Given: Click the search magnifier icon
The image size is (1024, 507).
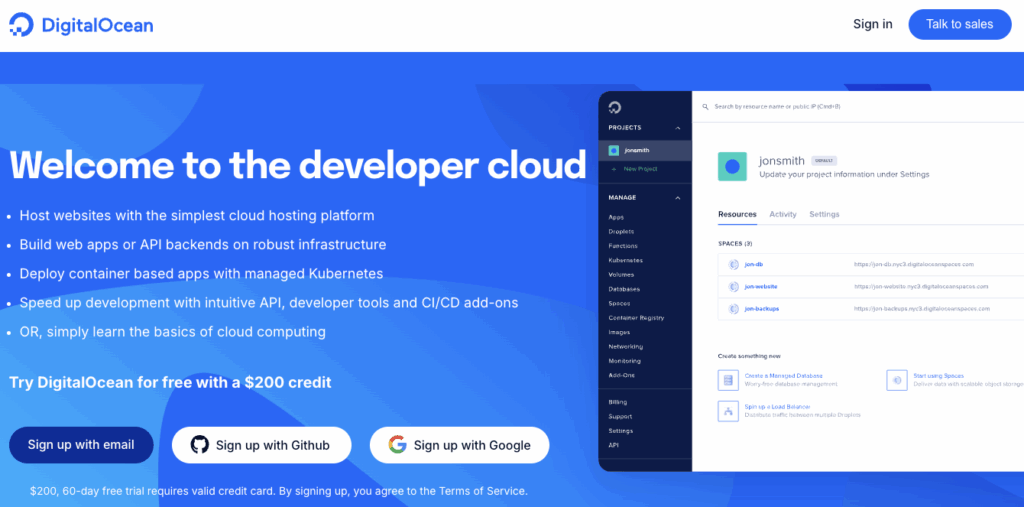Looking at the screenshot, I should coord(705,106).
